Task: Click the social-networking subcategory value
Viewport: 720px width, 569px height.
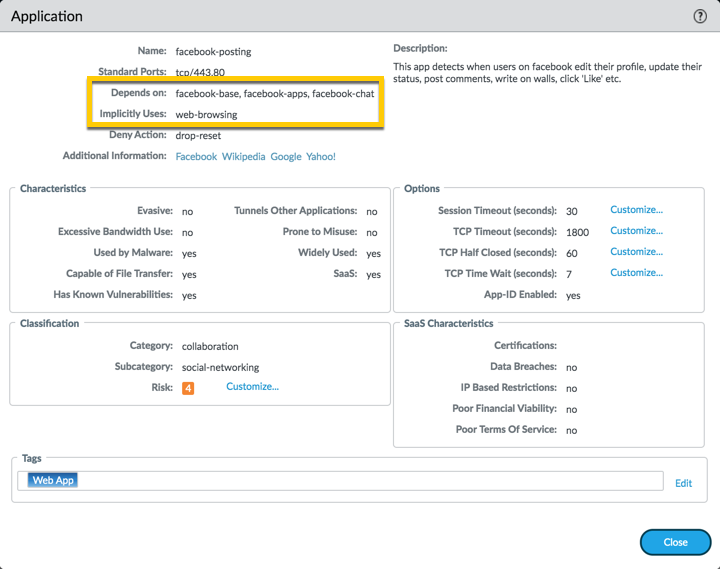Action: point(220,367)
